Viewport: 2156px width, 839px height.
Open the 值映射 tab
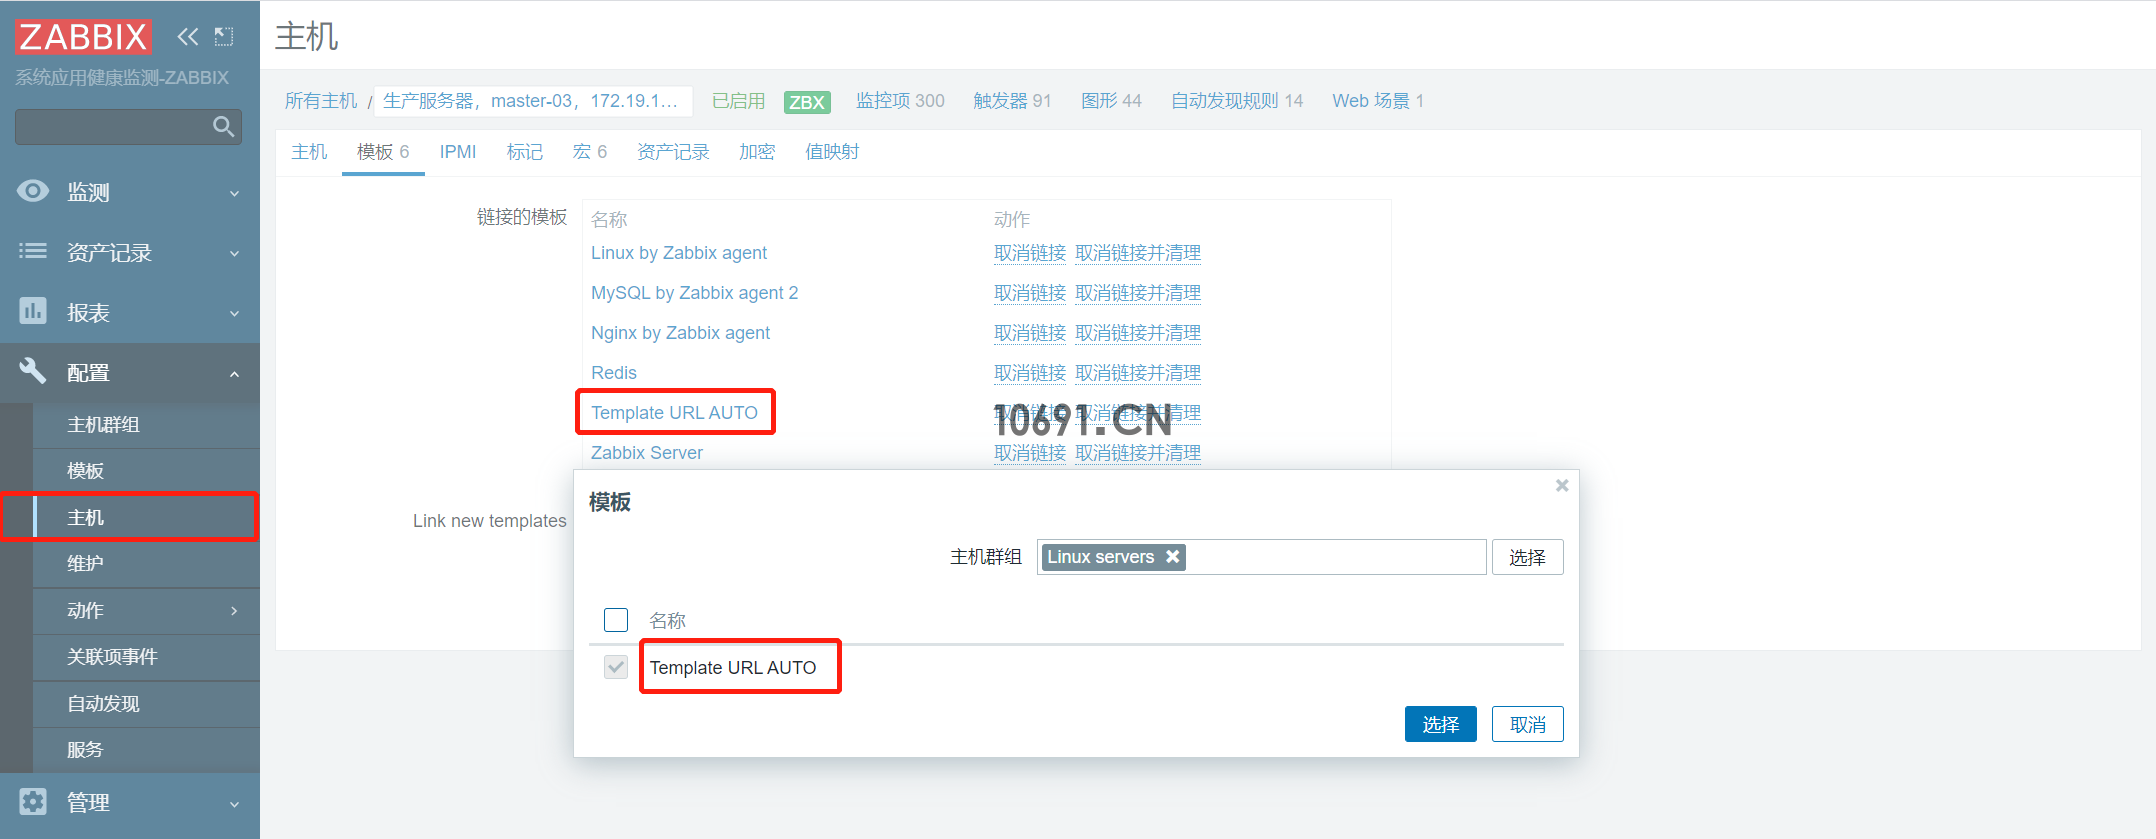point(832,152)
